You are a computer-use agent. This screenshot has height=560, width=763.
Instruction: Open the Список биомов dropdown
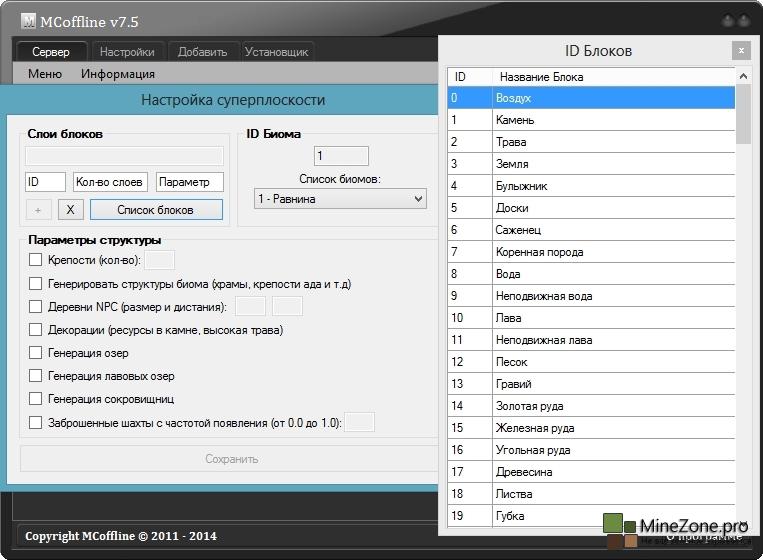click(340, 199)
